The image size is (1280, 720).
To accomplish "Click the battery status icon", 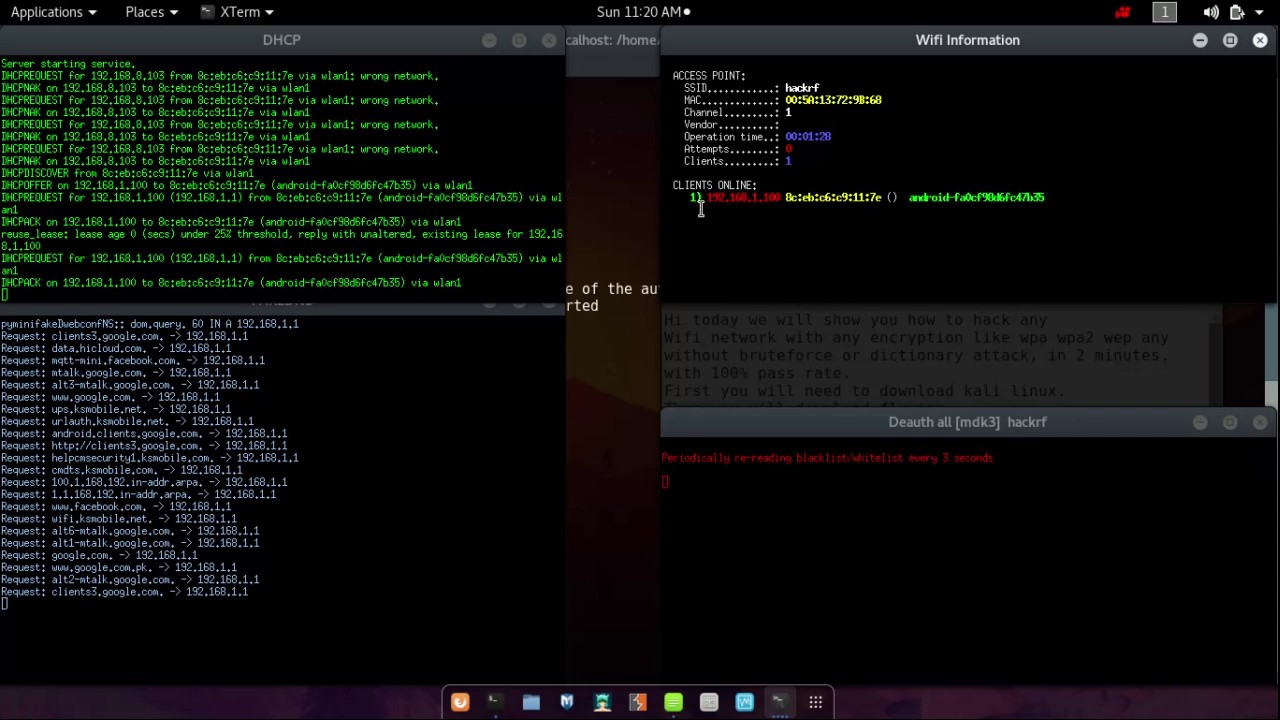I will [x=1237, y=12].
